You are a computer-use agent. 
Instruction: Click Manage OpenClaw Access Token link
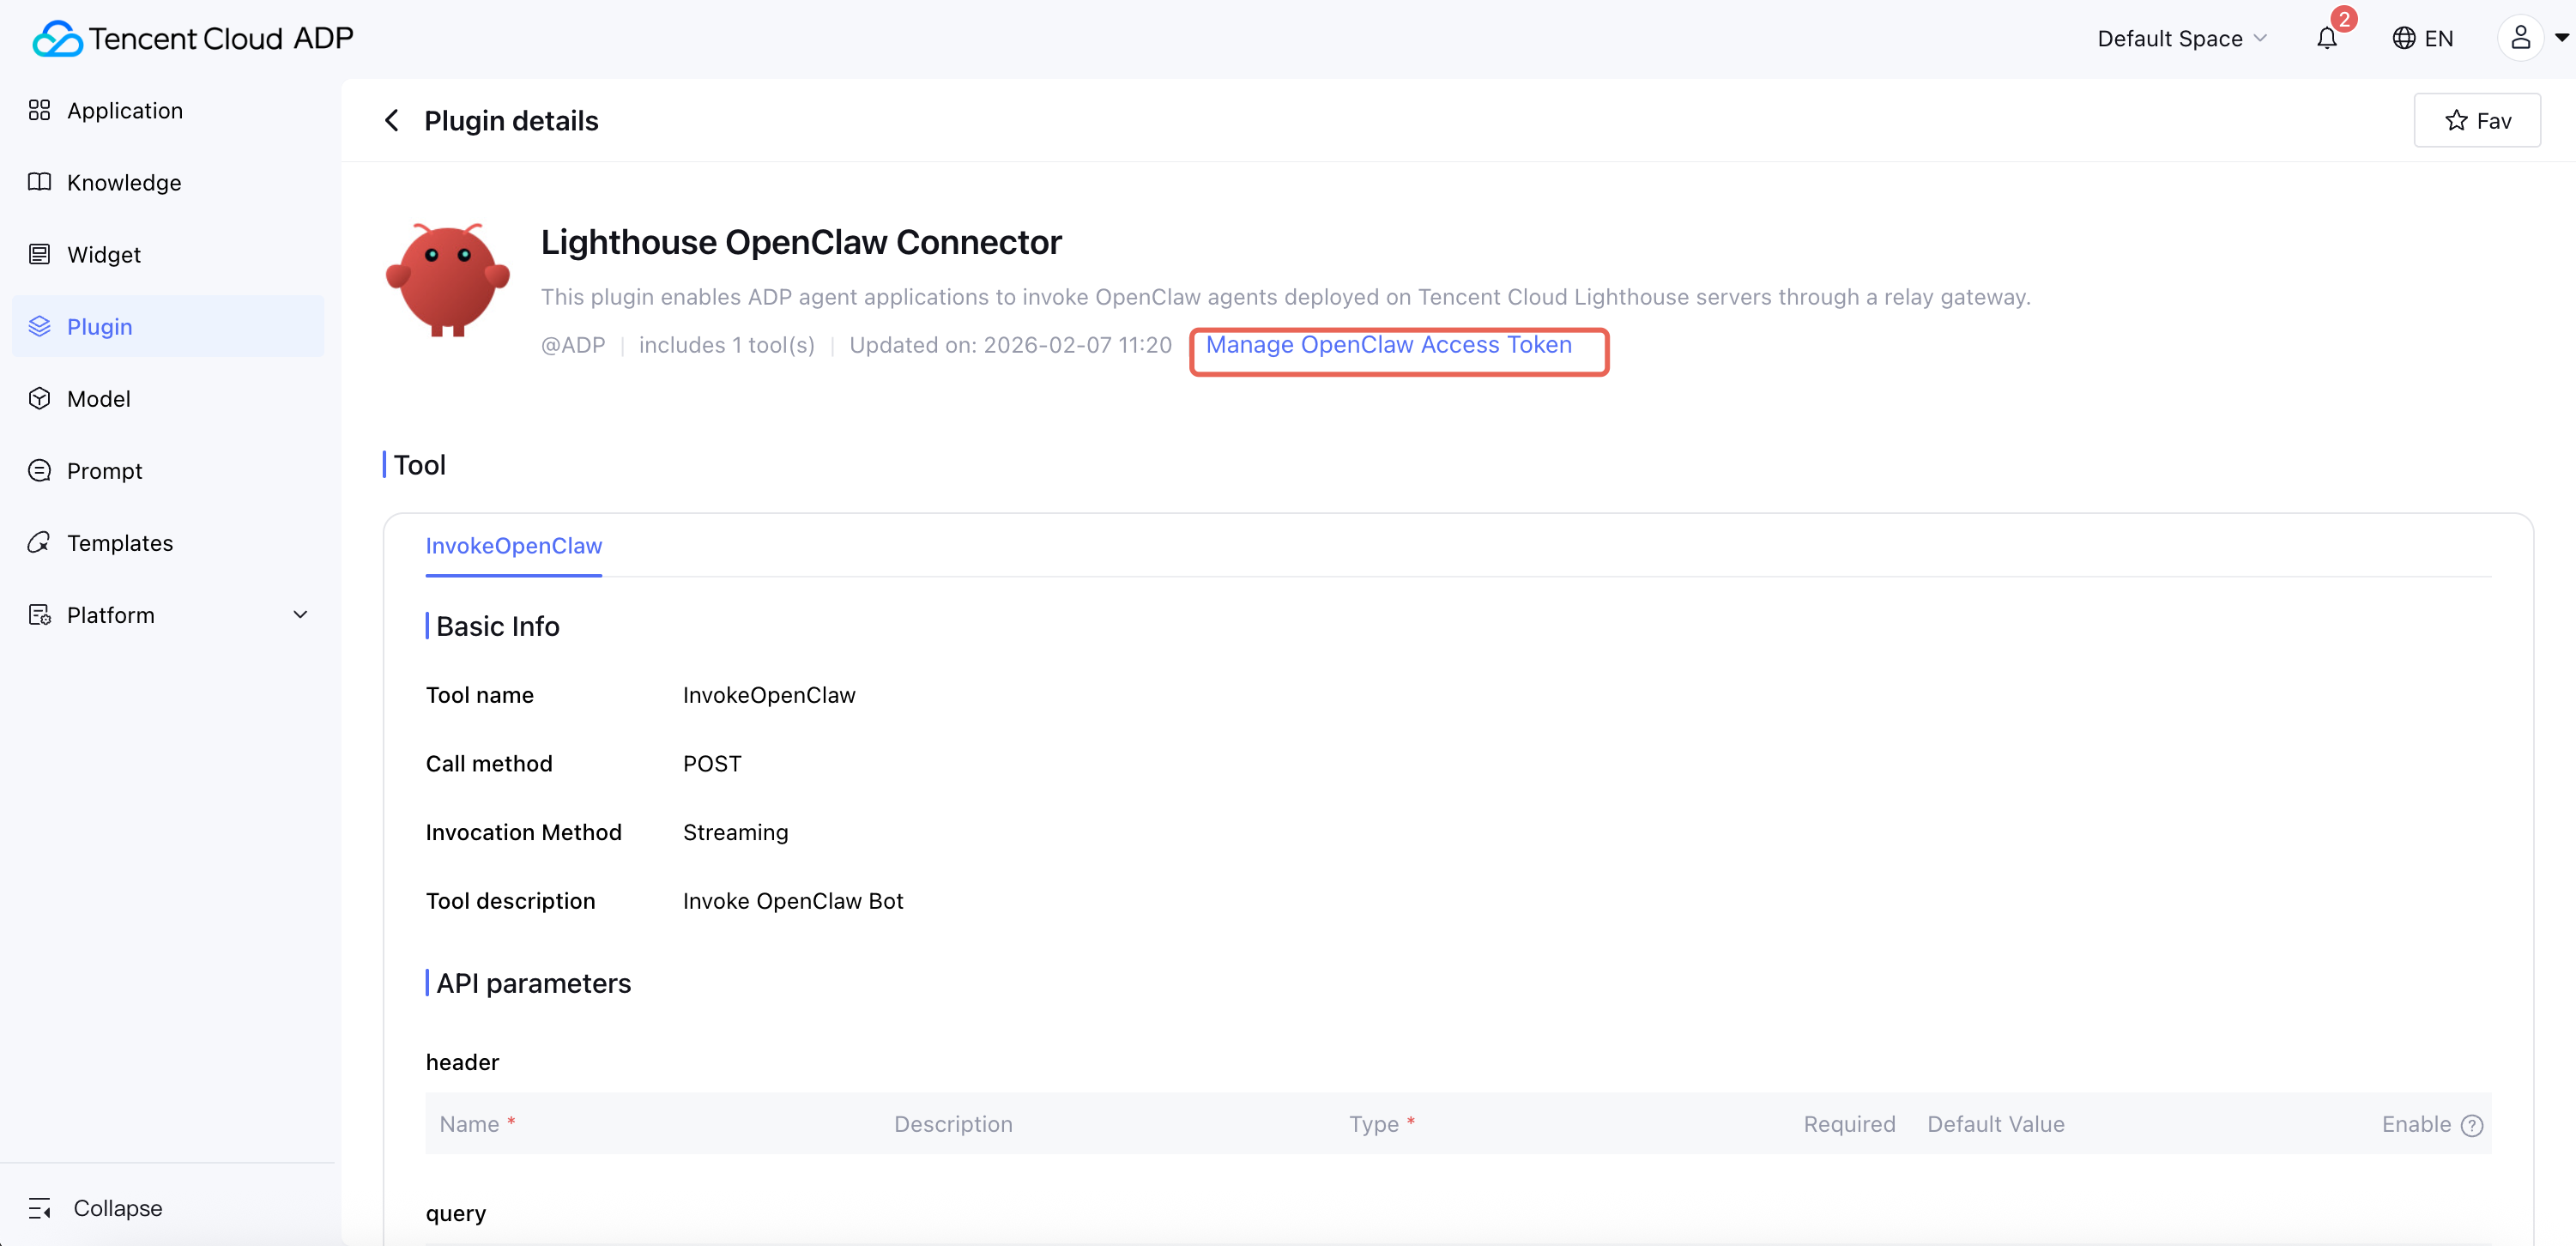tap(1388, 345)
